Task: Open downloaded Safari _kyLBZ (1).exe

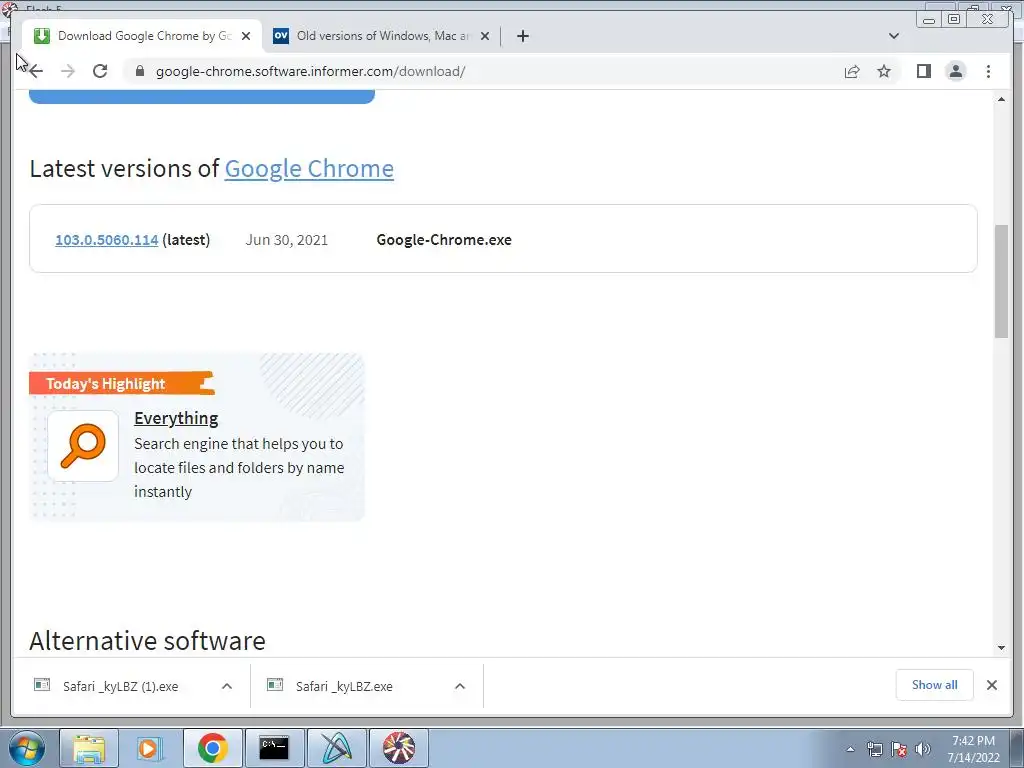Action: [x=120, y=686]
